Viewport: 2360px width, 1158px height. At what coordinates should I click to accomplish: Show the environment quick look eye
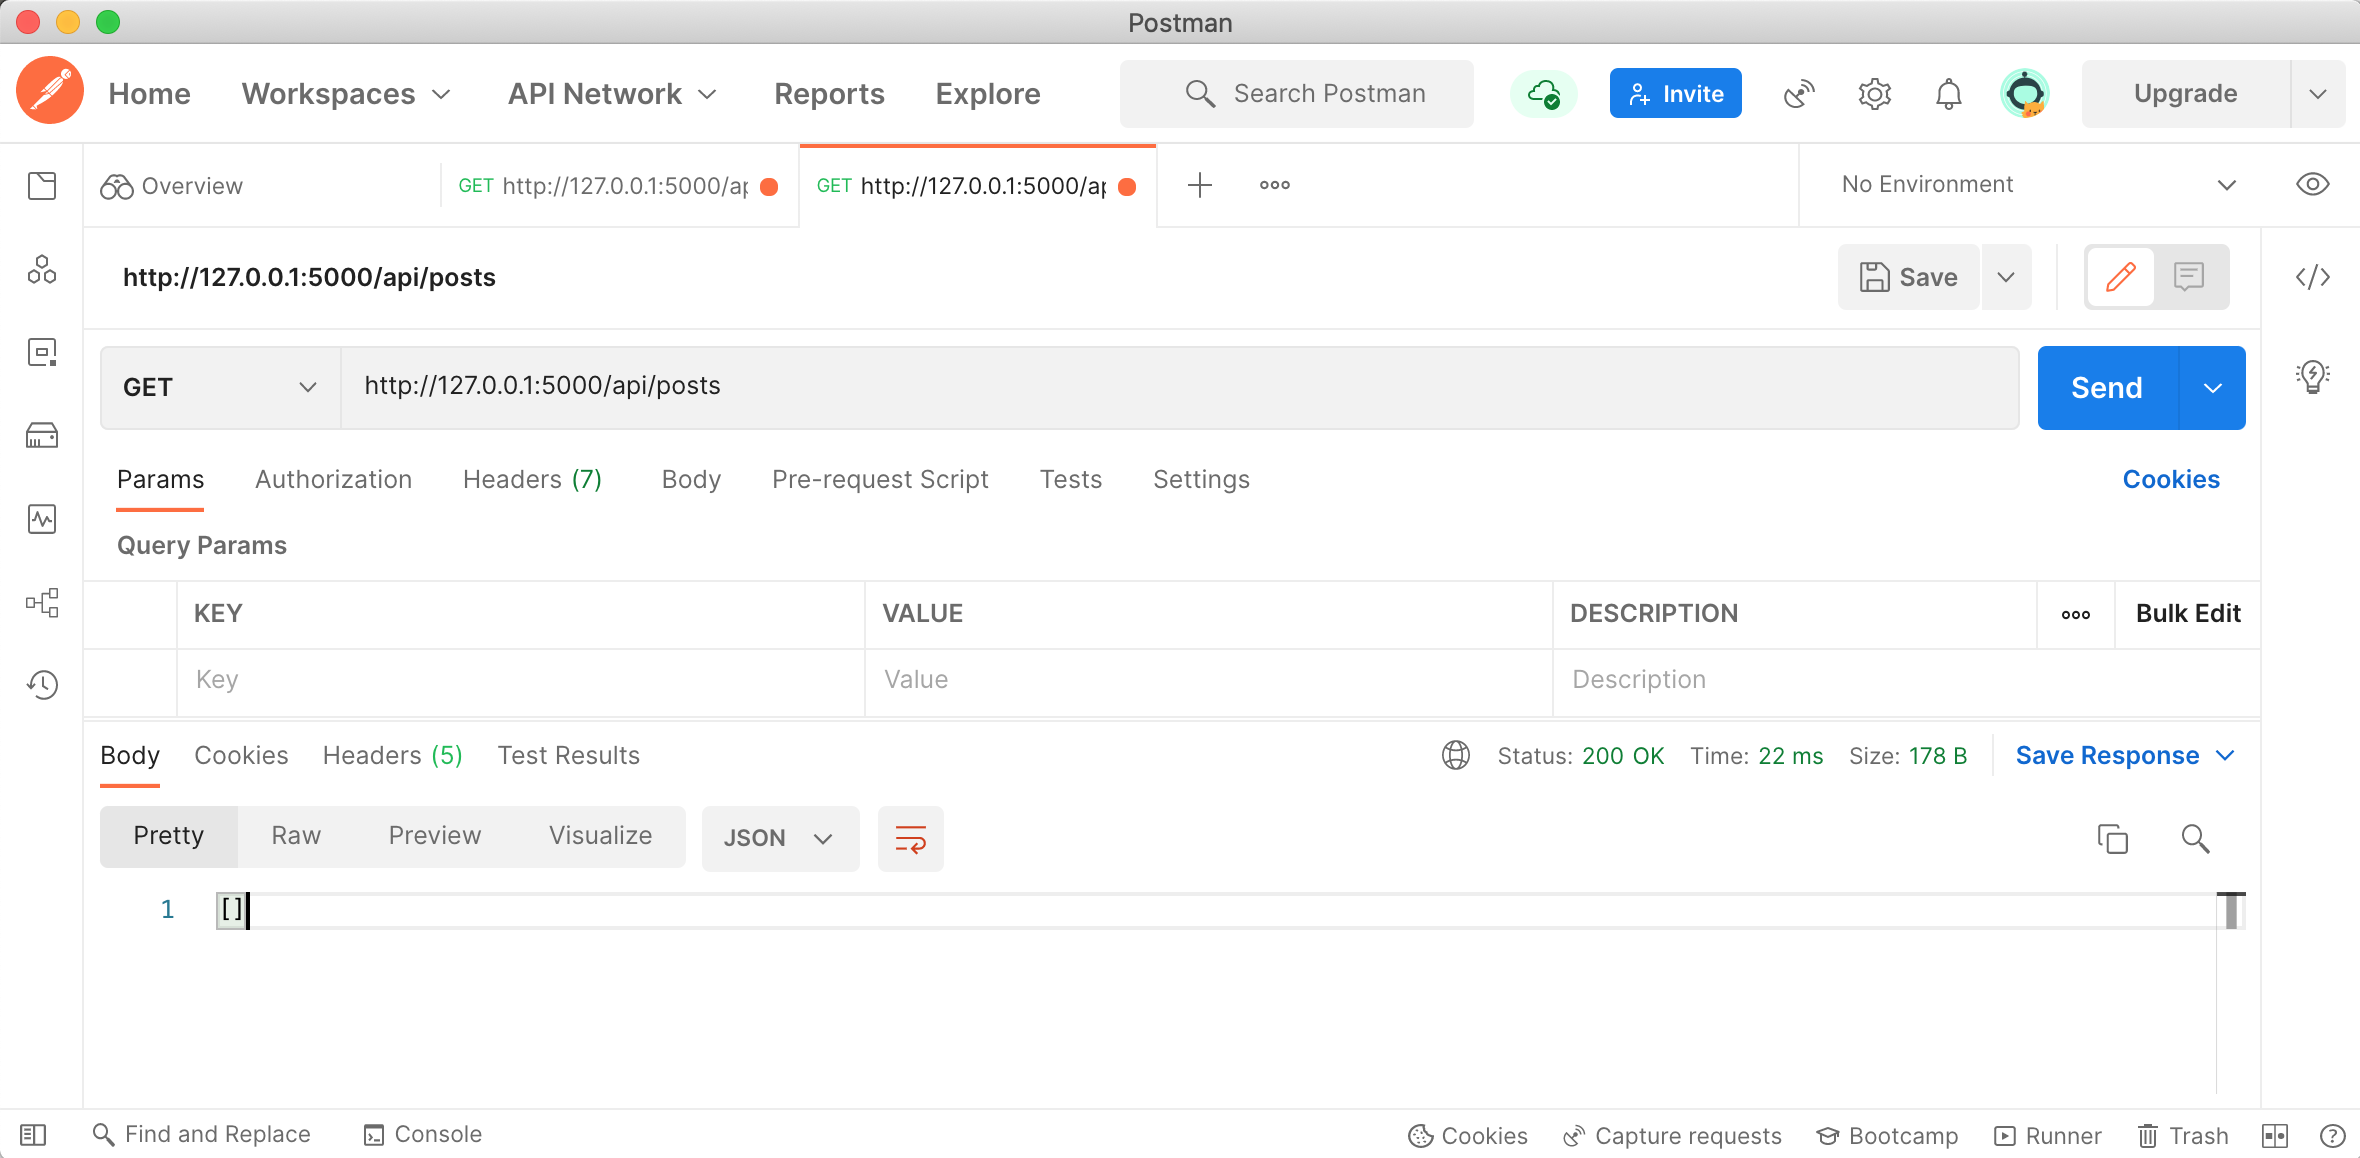coord(2313,185)
